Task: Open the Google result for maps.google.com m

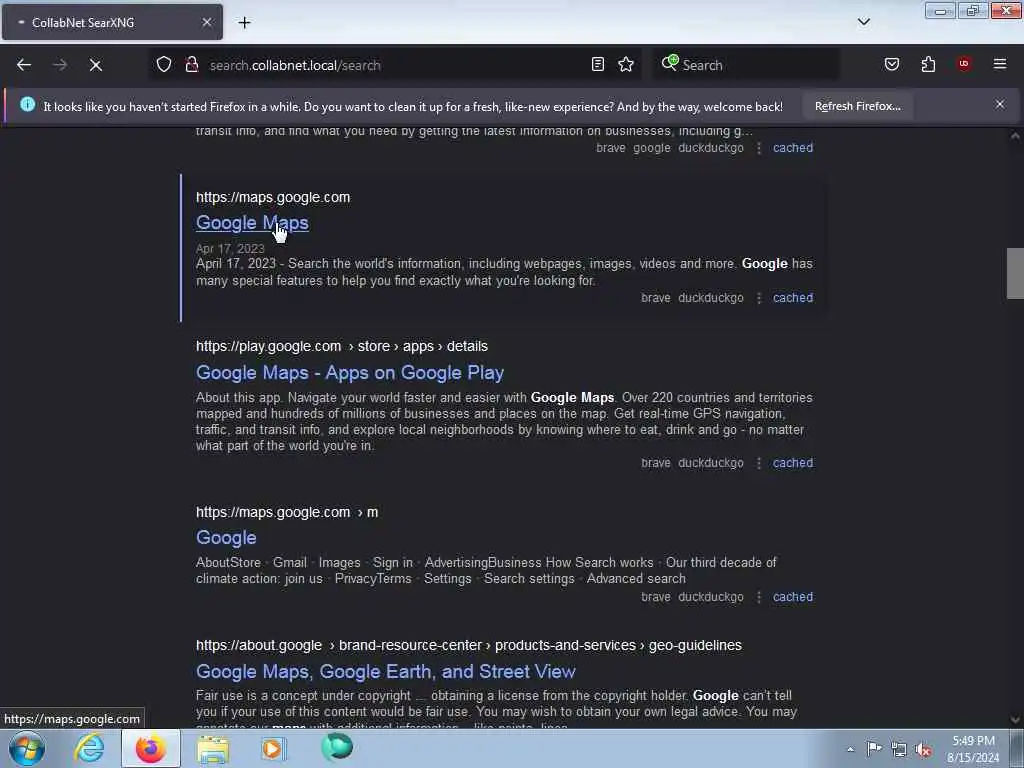Action: [x=226, y=537]
